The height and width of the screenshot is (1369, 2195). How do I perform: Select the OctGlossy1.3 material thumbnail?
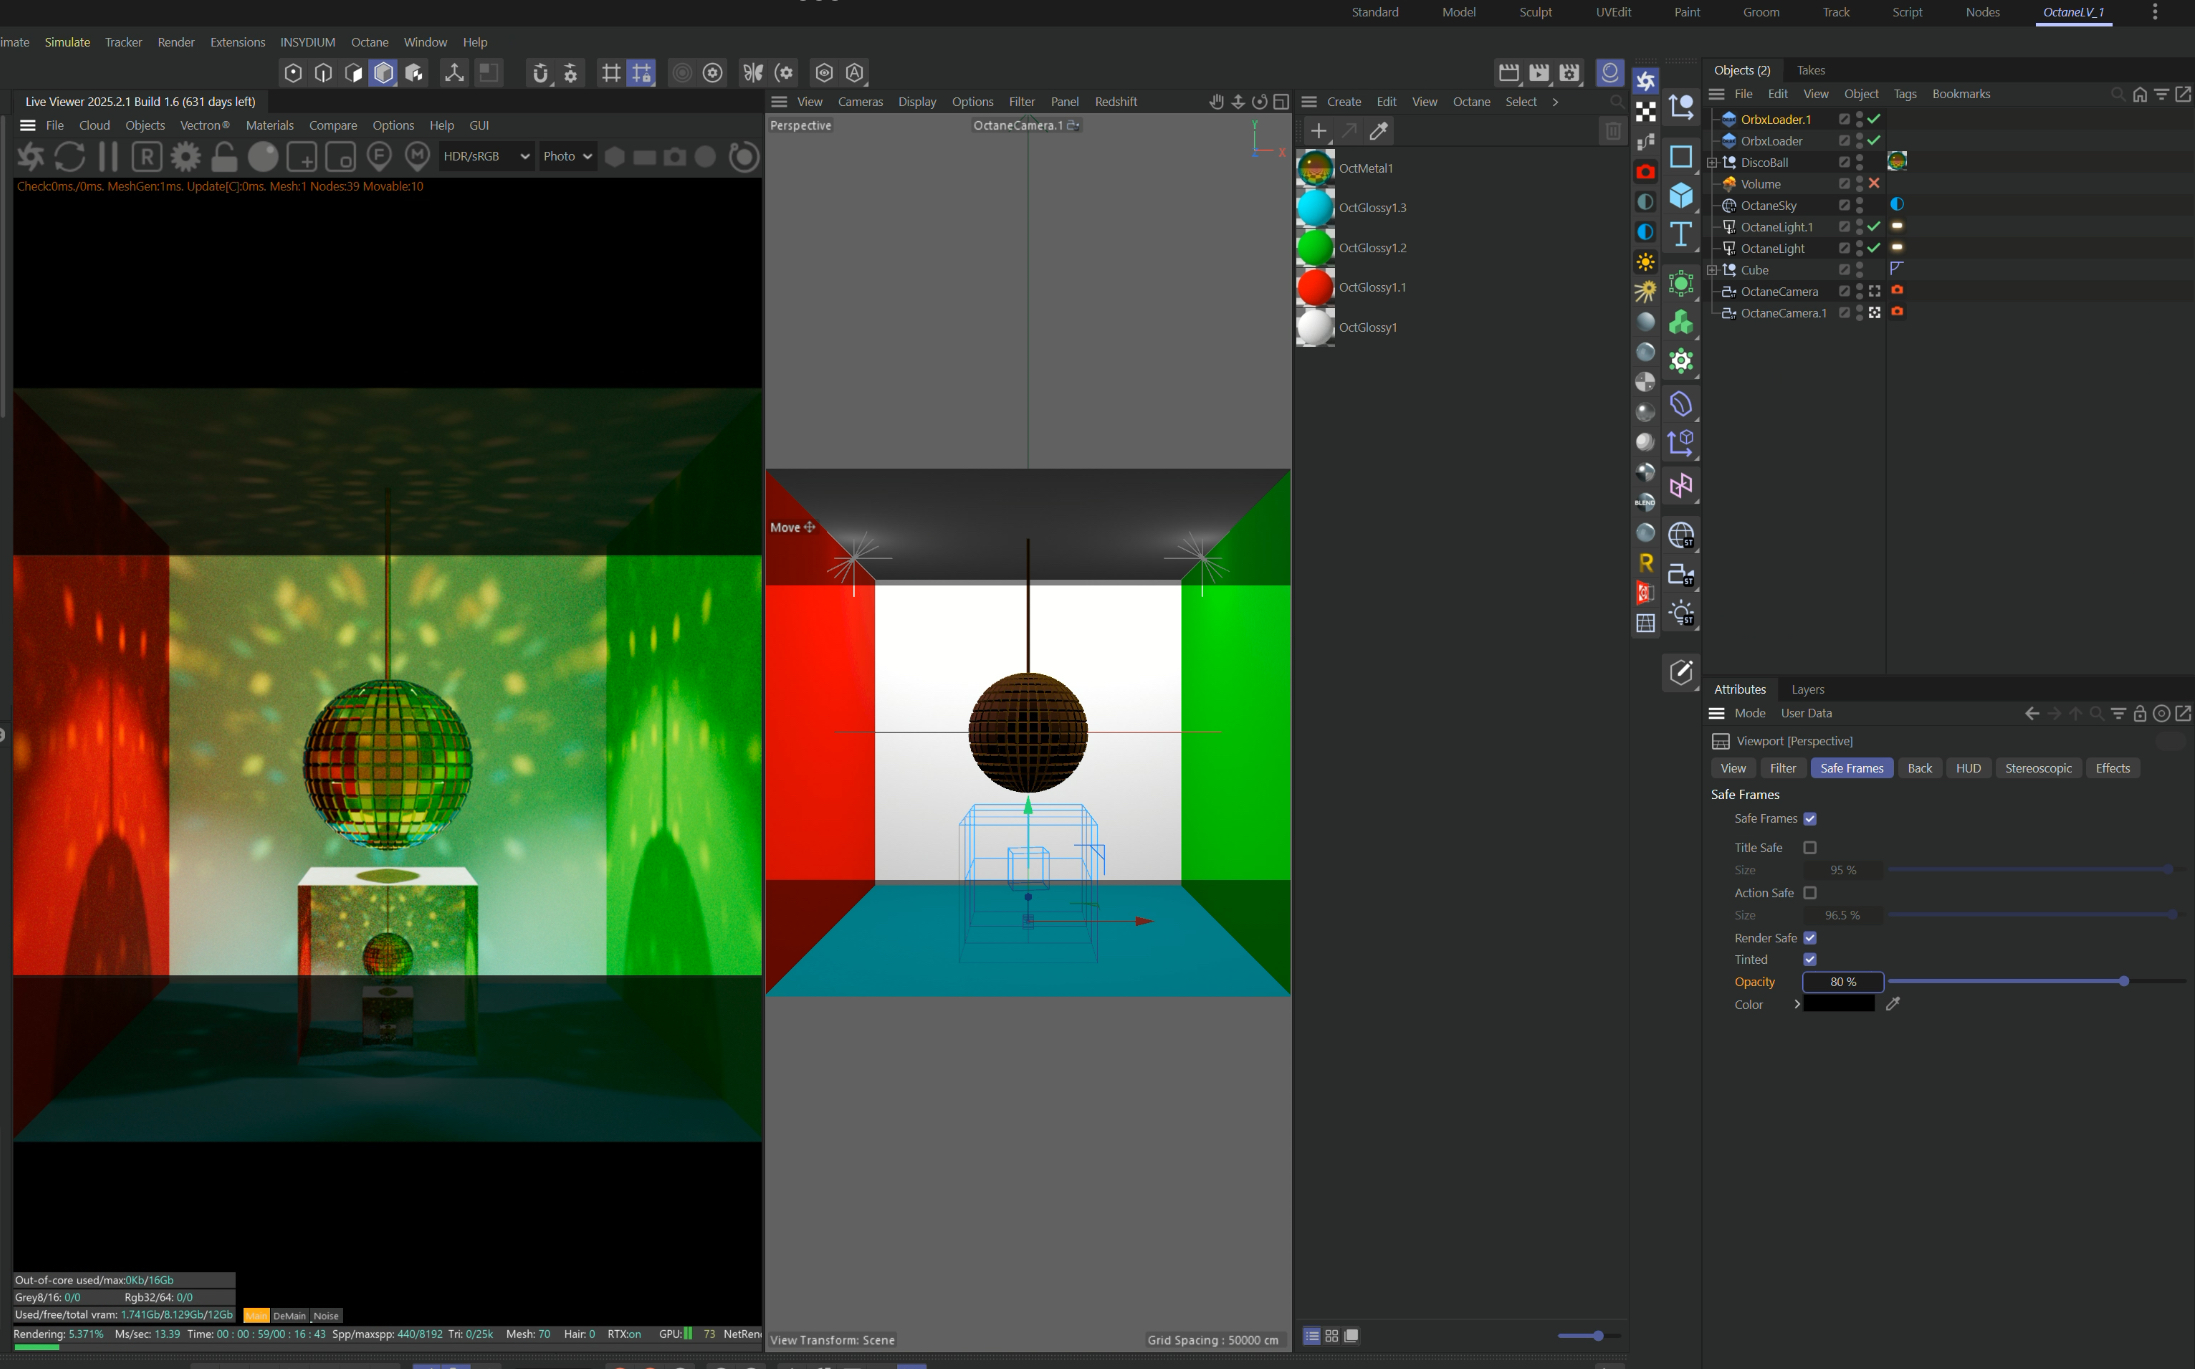click(1315, 208)
